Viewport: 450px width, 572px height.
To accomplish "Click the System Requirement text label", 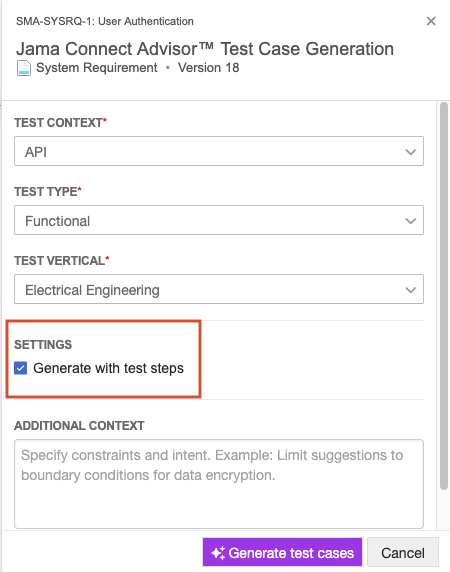I will tap(97, 68).
